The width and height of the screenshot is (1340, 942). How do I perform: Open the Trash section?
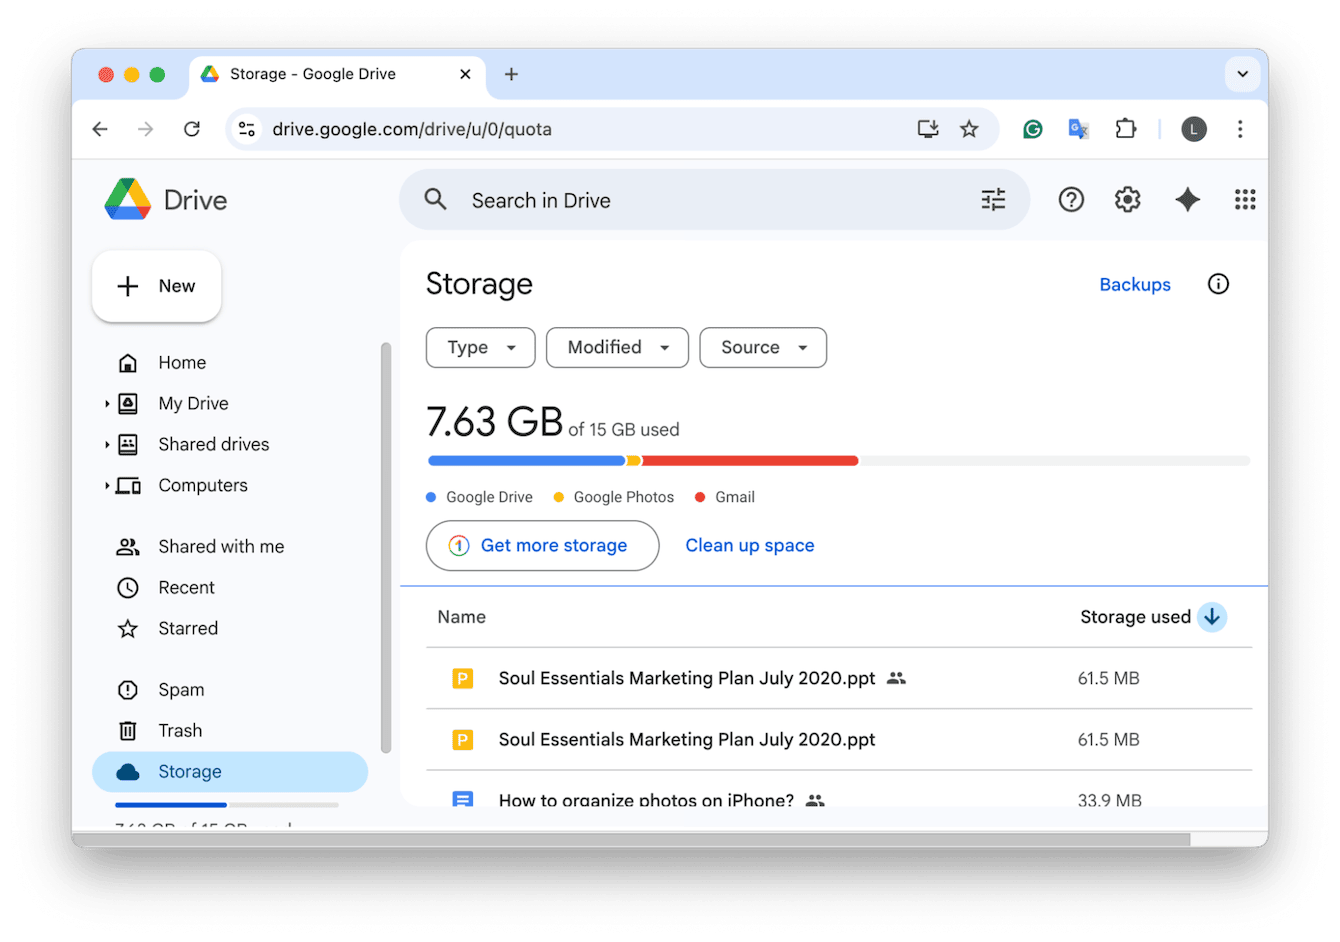[181, 730]
